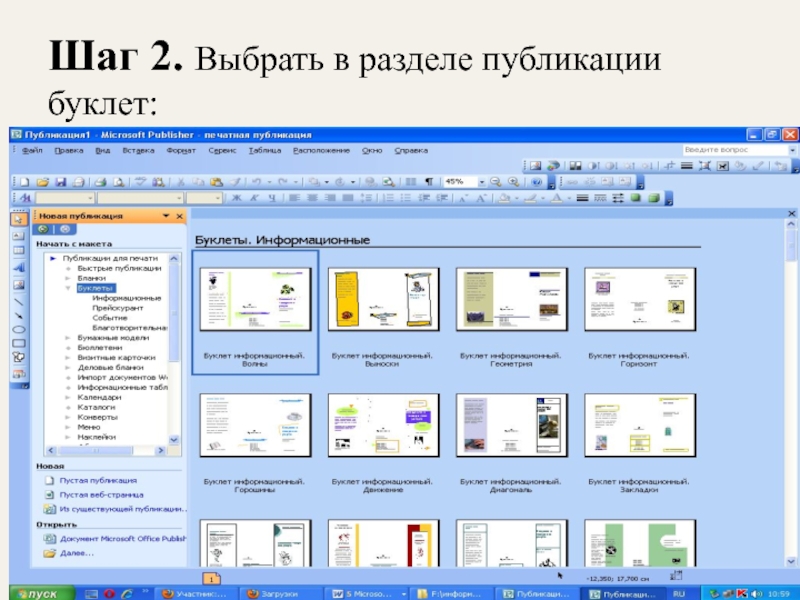Select the Line tool in the Objects toolbar
Image resolution: width=800 pixels, height=600 pixels.
(x=18, y=299)
